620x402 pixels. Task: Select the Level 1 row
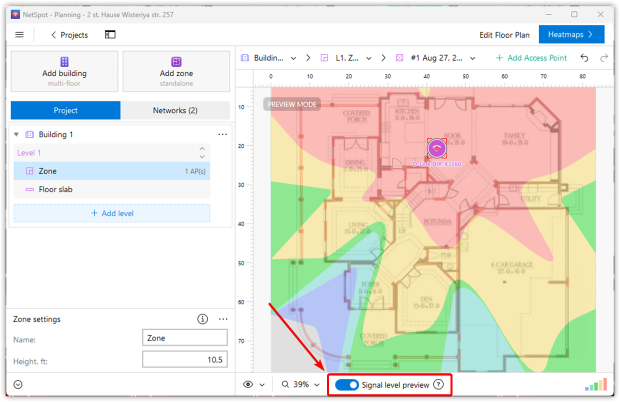point(112,153)
